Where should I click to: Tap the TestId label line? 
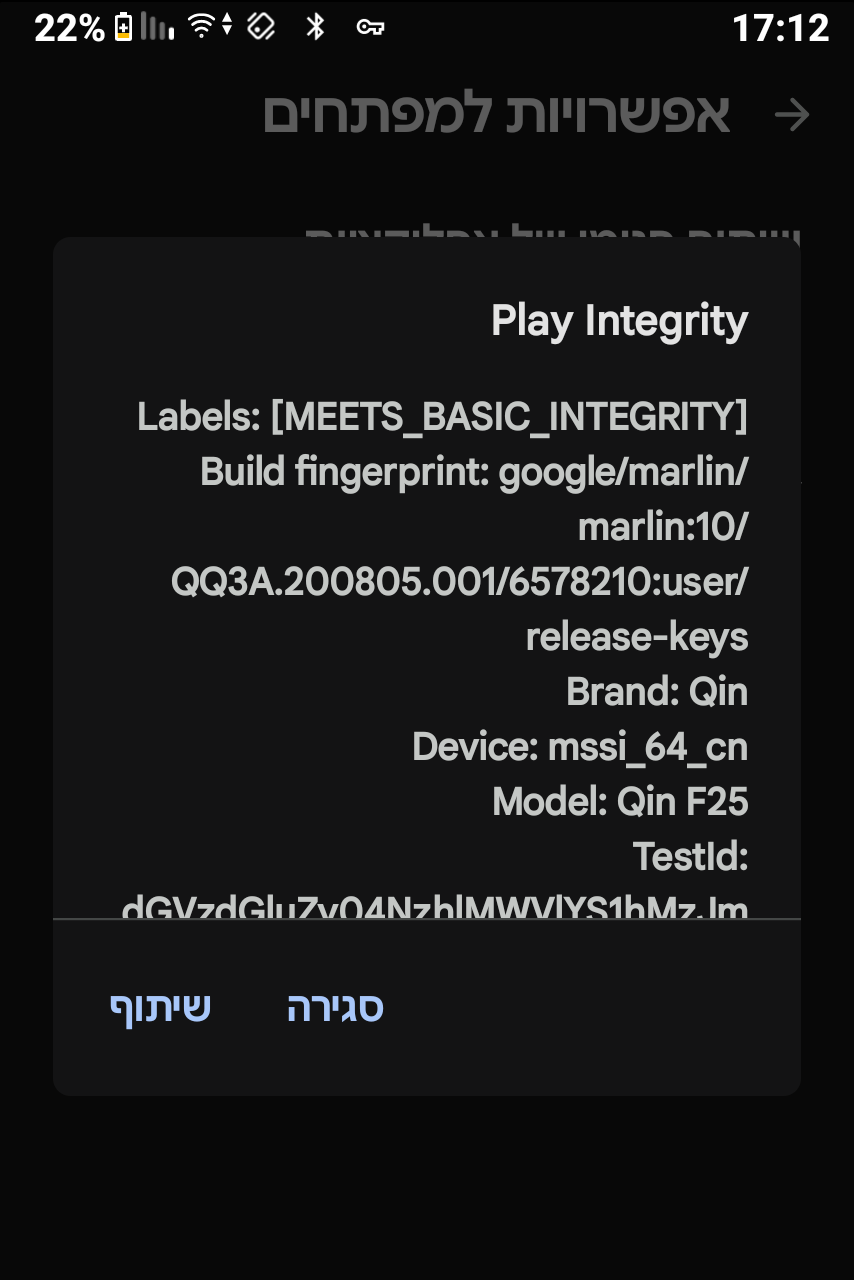click(690, 856)
